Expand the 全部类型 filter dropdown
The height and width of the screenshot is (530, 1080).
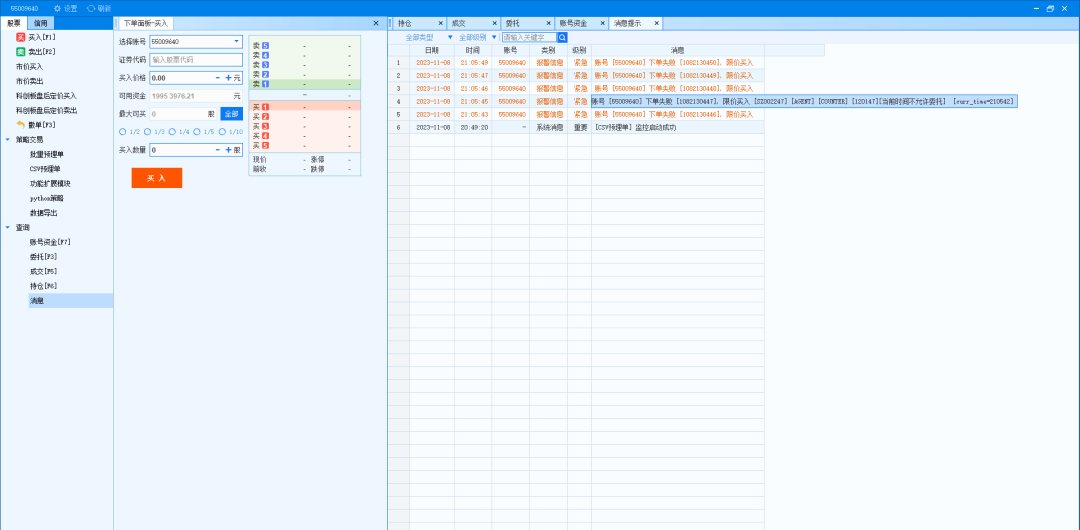pos(450,37)
